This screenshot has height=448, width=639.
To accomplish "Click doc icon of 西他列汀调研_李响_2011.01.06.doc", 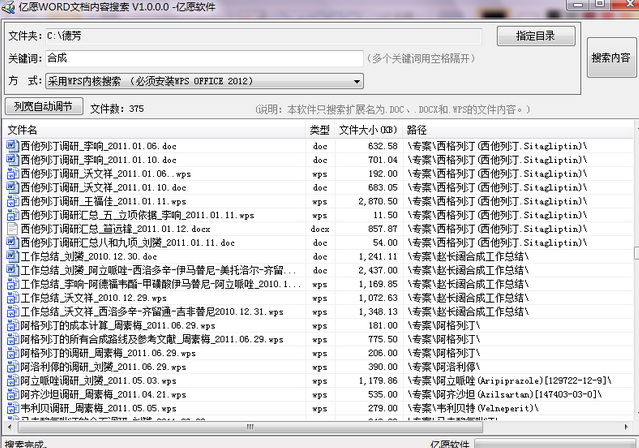I will 13,146.
